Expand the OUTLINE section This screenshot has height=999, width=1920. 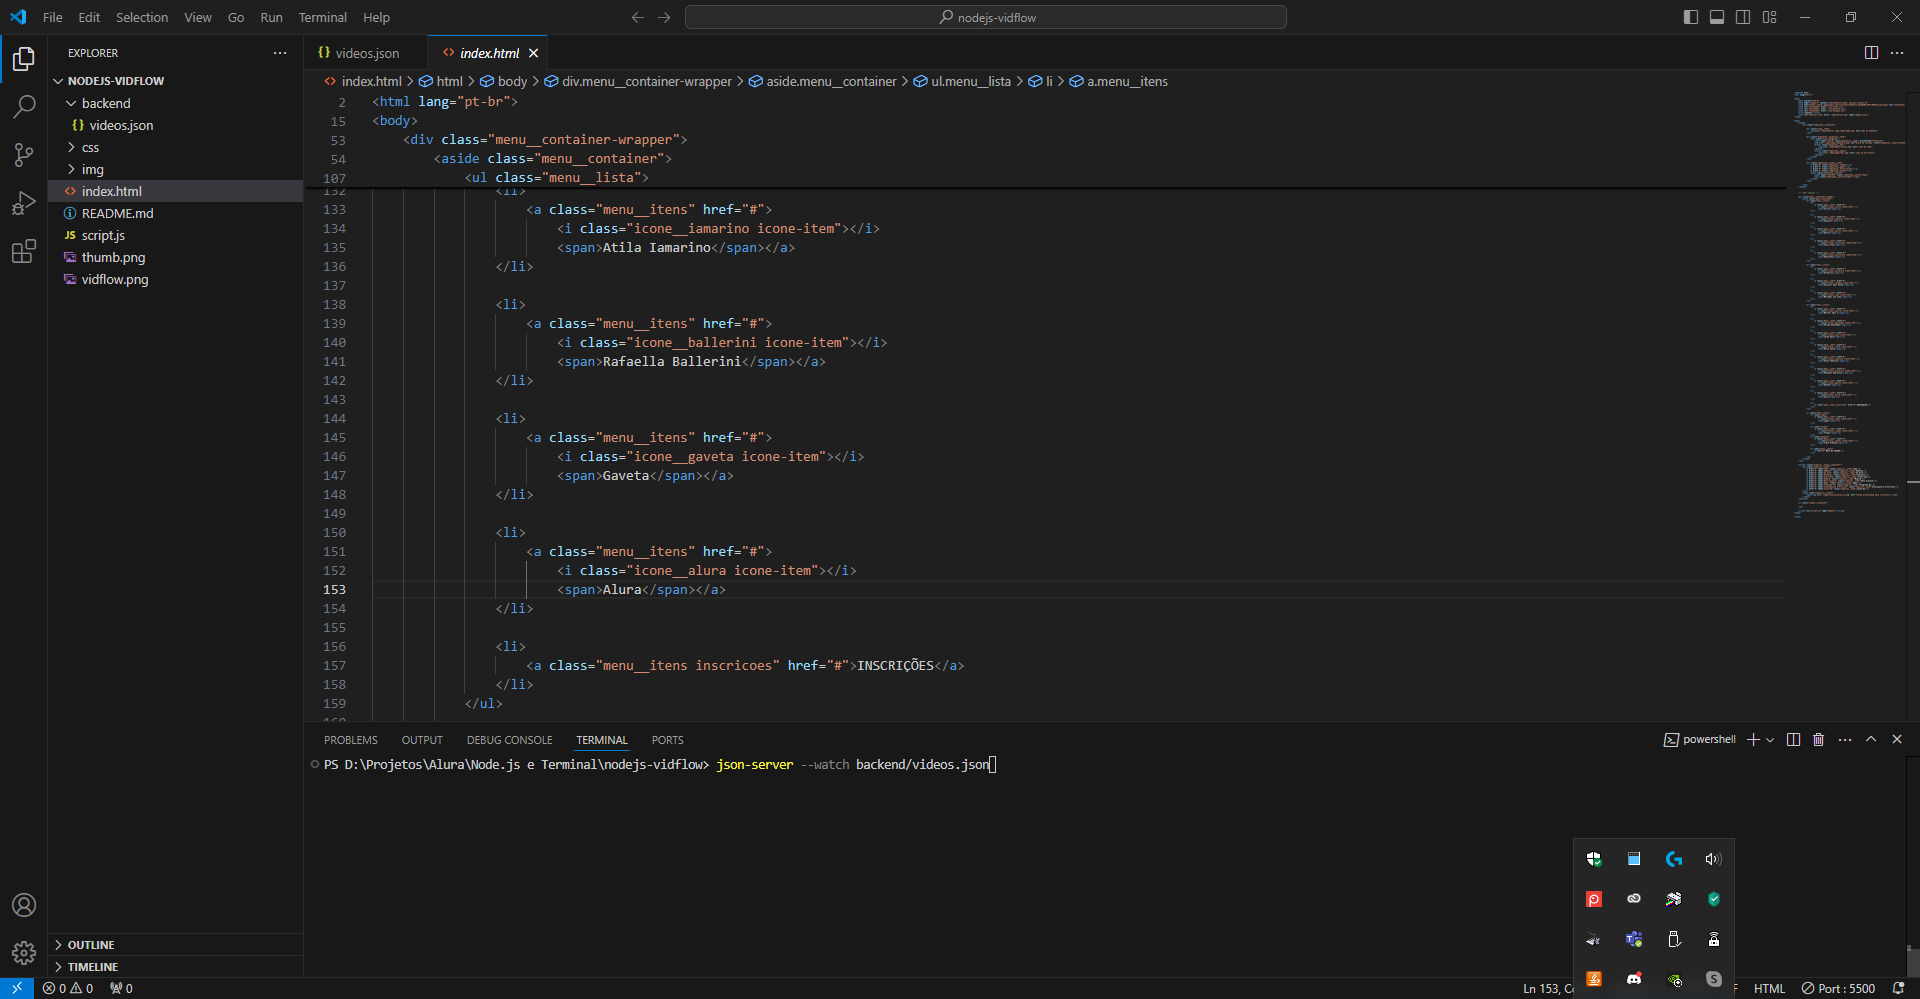176,945
